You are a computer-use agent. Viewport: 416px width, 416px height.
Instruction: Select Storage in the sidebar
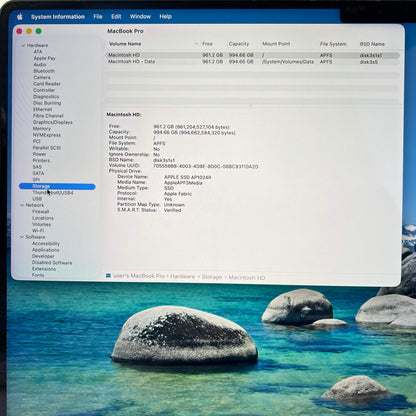tap(57, 186)
